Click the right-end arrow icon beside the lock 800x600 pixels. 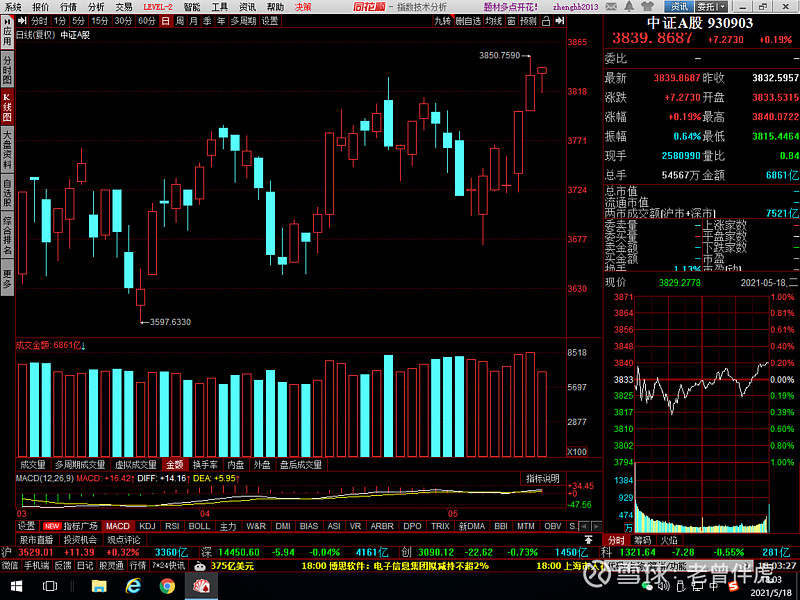[560, 21]
